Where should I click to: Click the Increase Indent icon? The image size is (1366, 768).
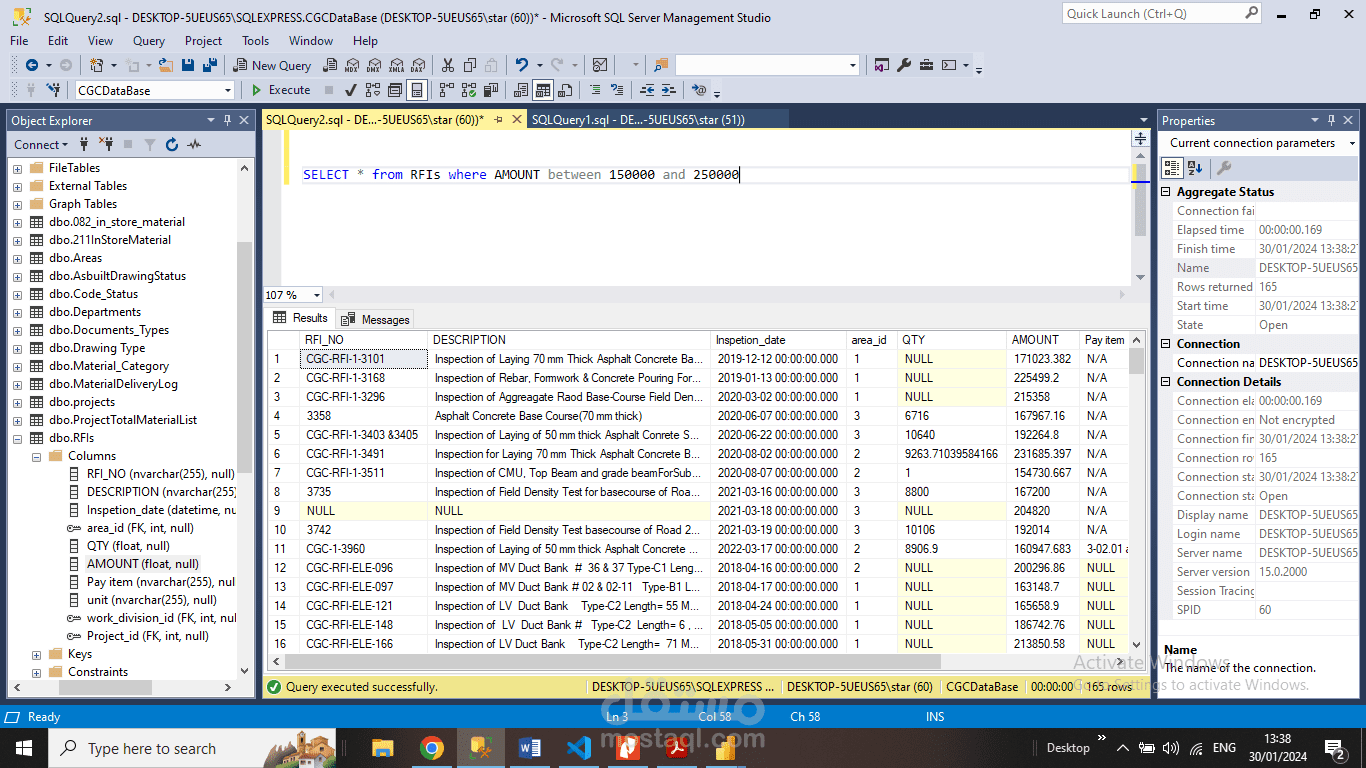point(669,90)
